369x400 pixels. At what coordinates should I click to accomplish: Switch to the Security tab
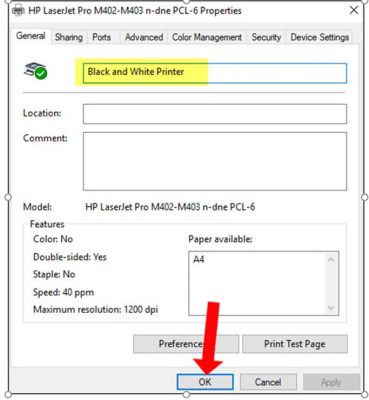266,37
